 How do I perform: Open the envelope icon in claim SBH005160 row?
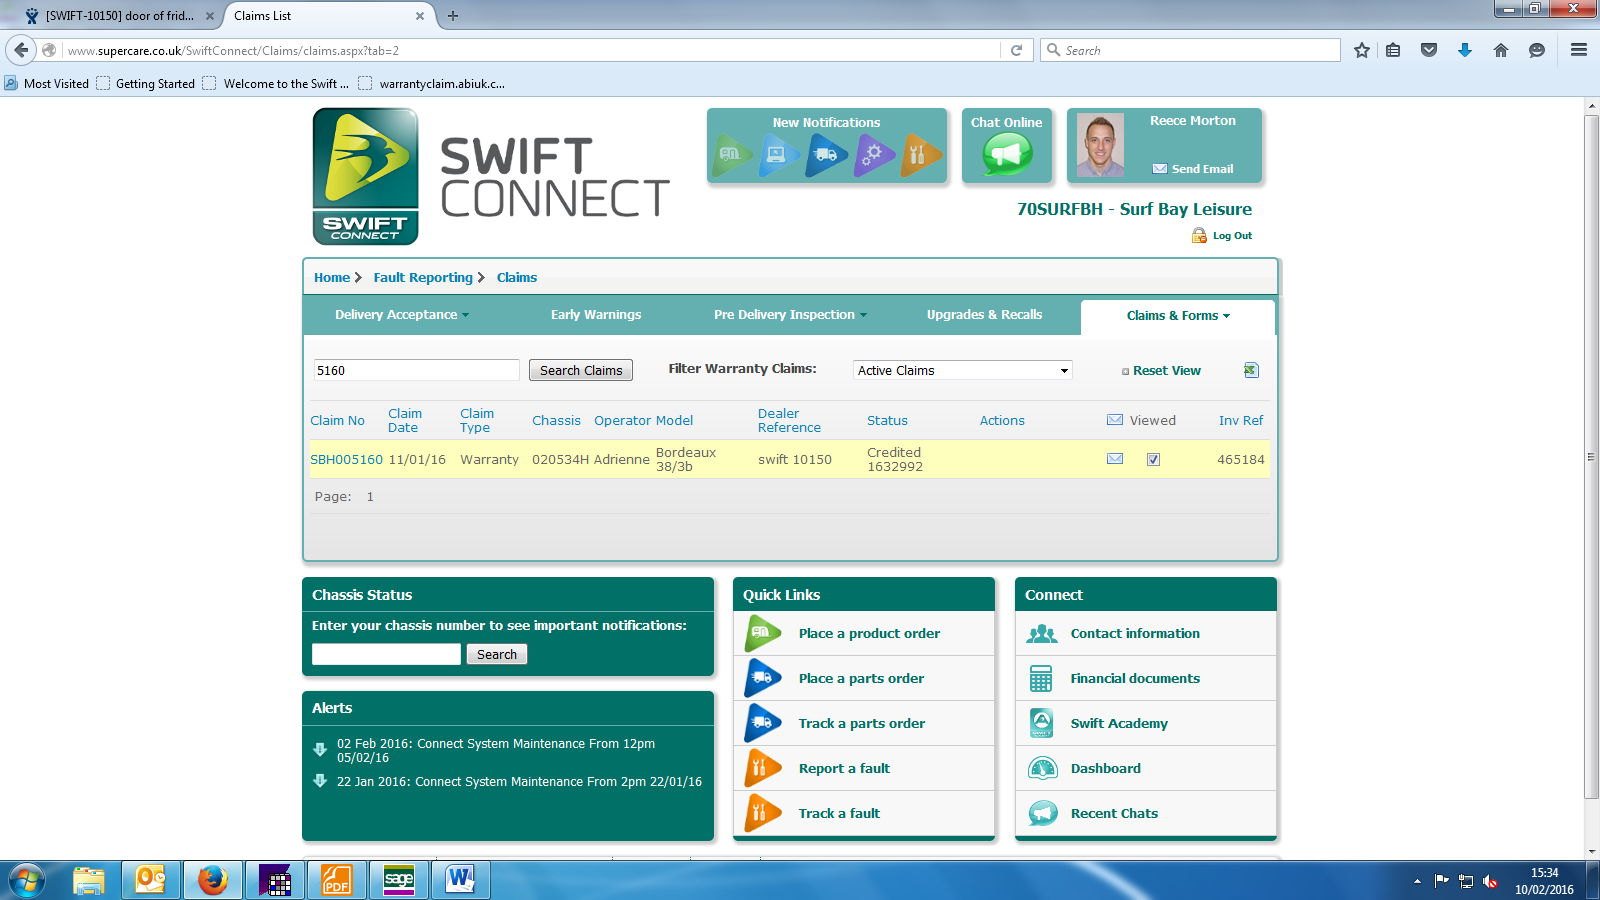(x=1115, y=459)
